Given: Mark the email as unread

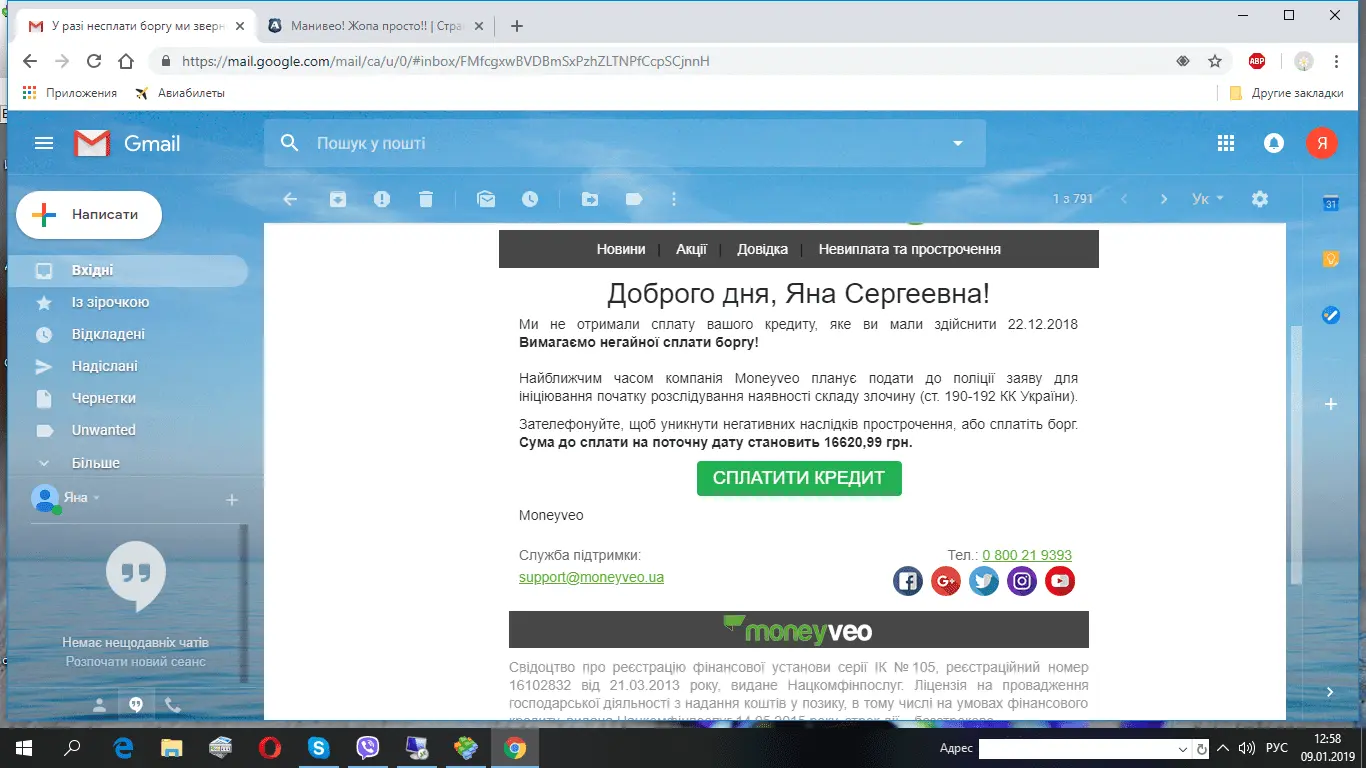Looking at the screenshot, I should (486, 199).
